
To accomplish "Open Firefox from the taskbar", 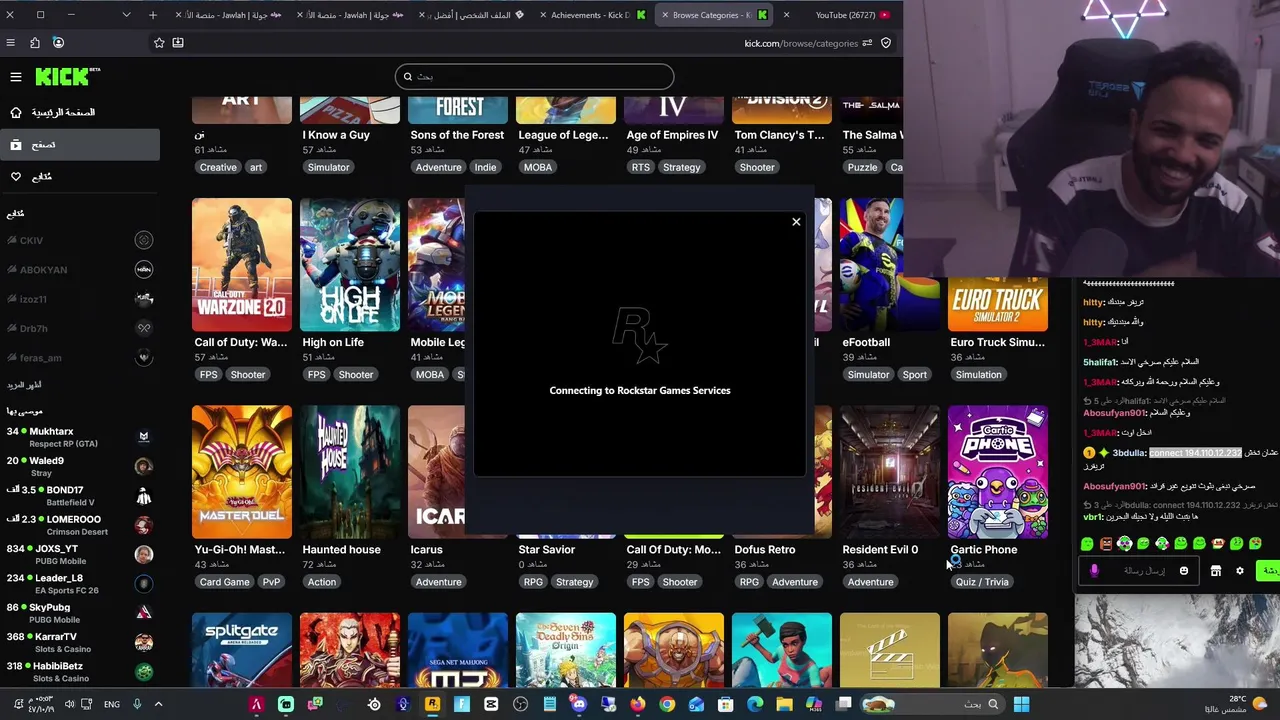I will (638, 704).
